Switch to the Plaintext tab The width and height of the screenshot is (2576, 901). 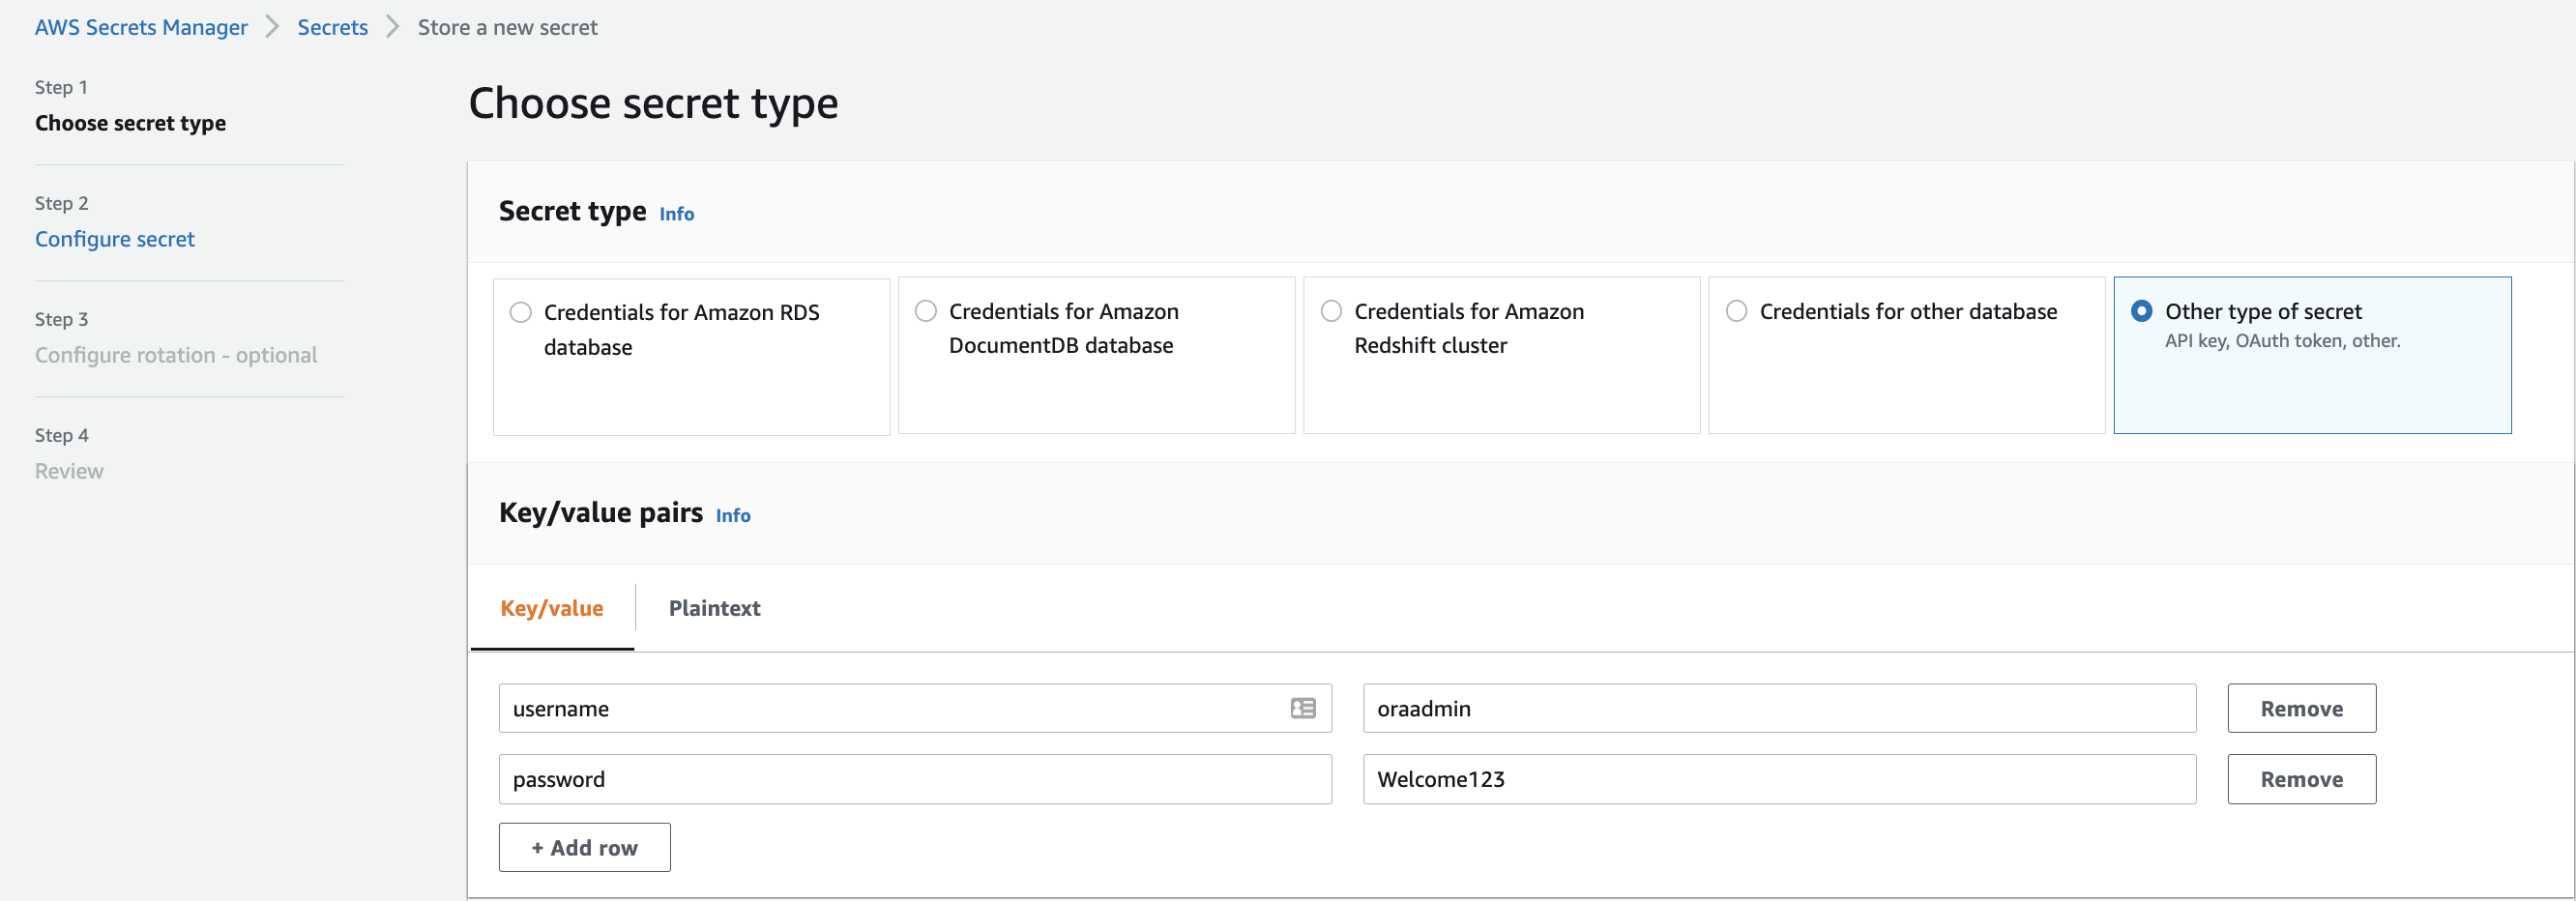pos(714,608)
